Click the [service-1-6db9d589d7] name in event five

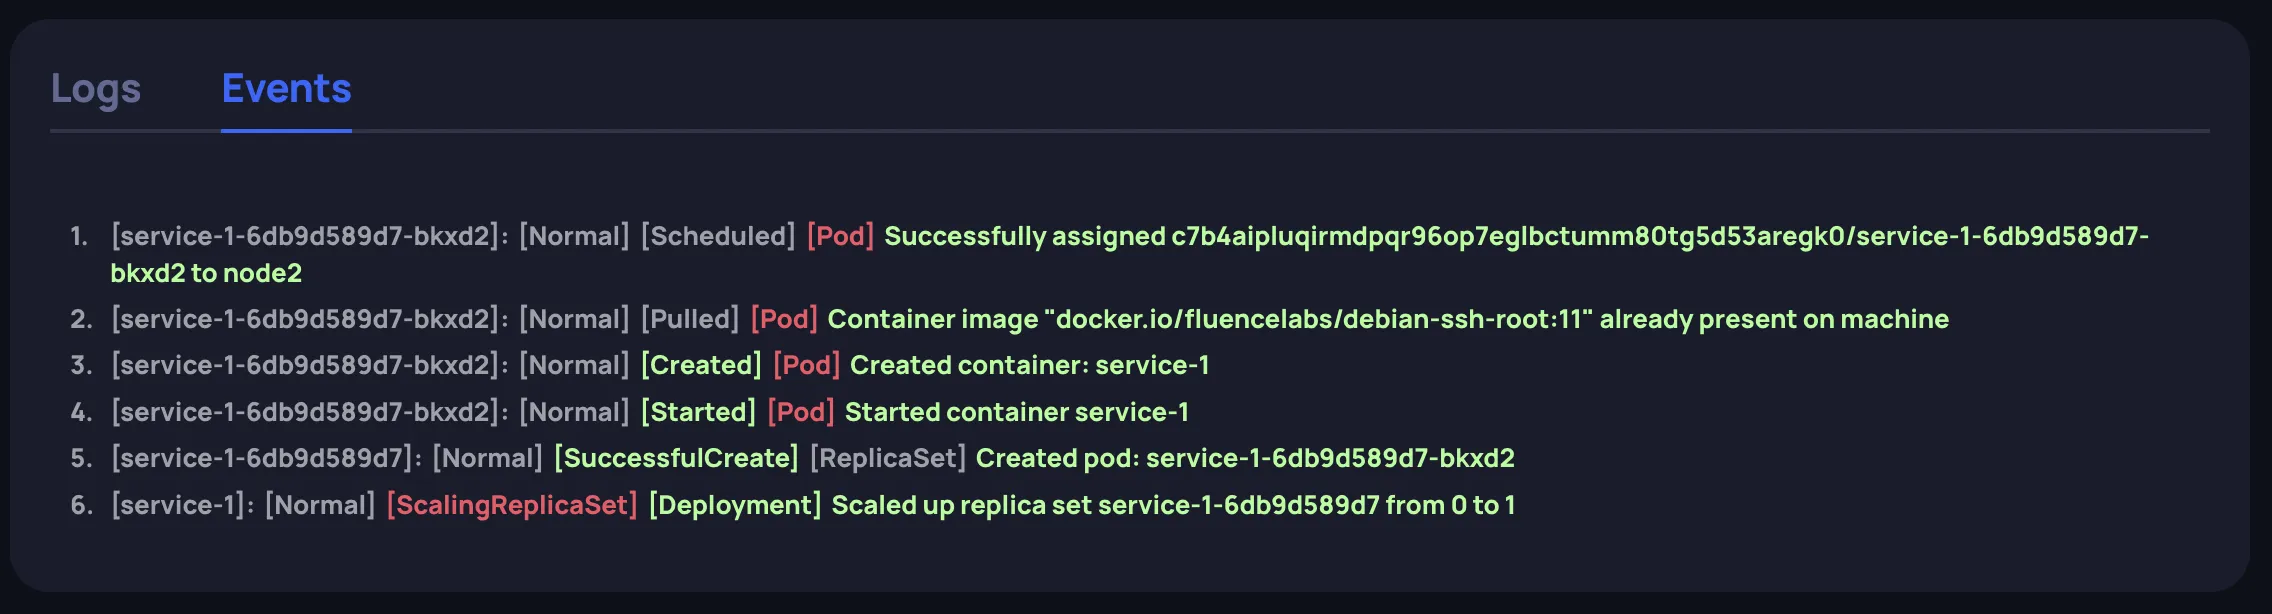click(x=266, y=458)
